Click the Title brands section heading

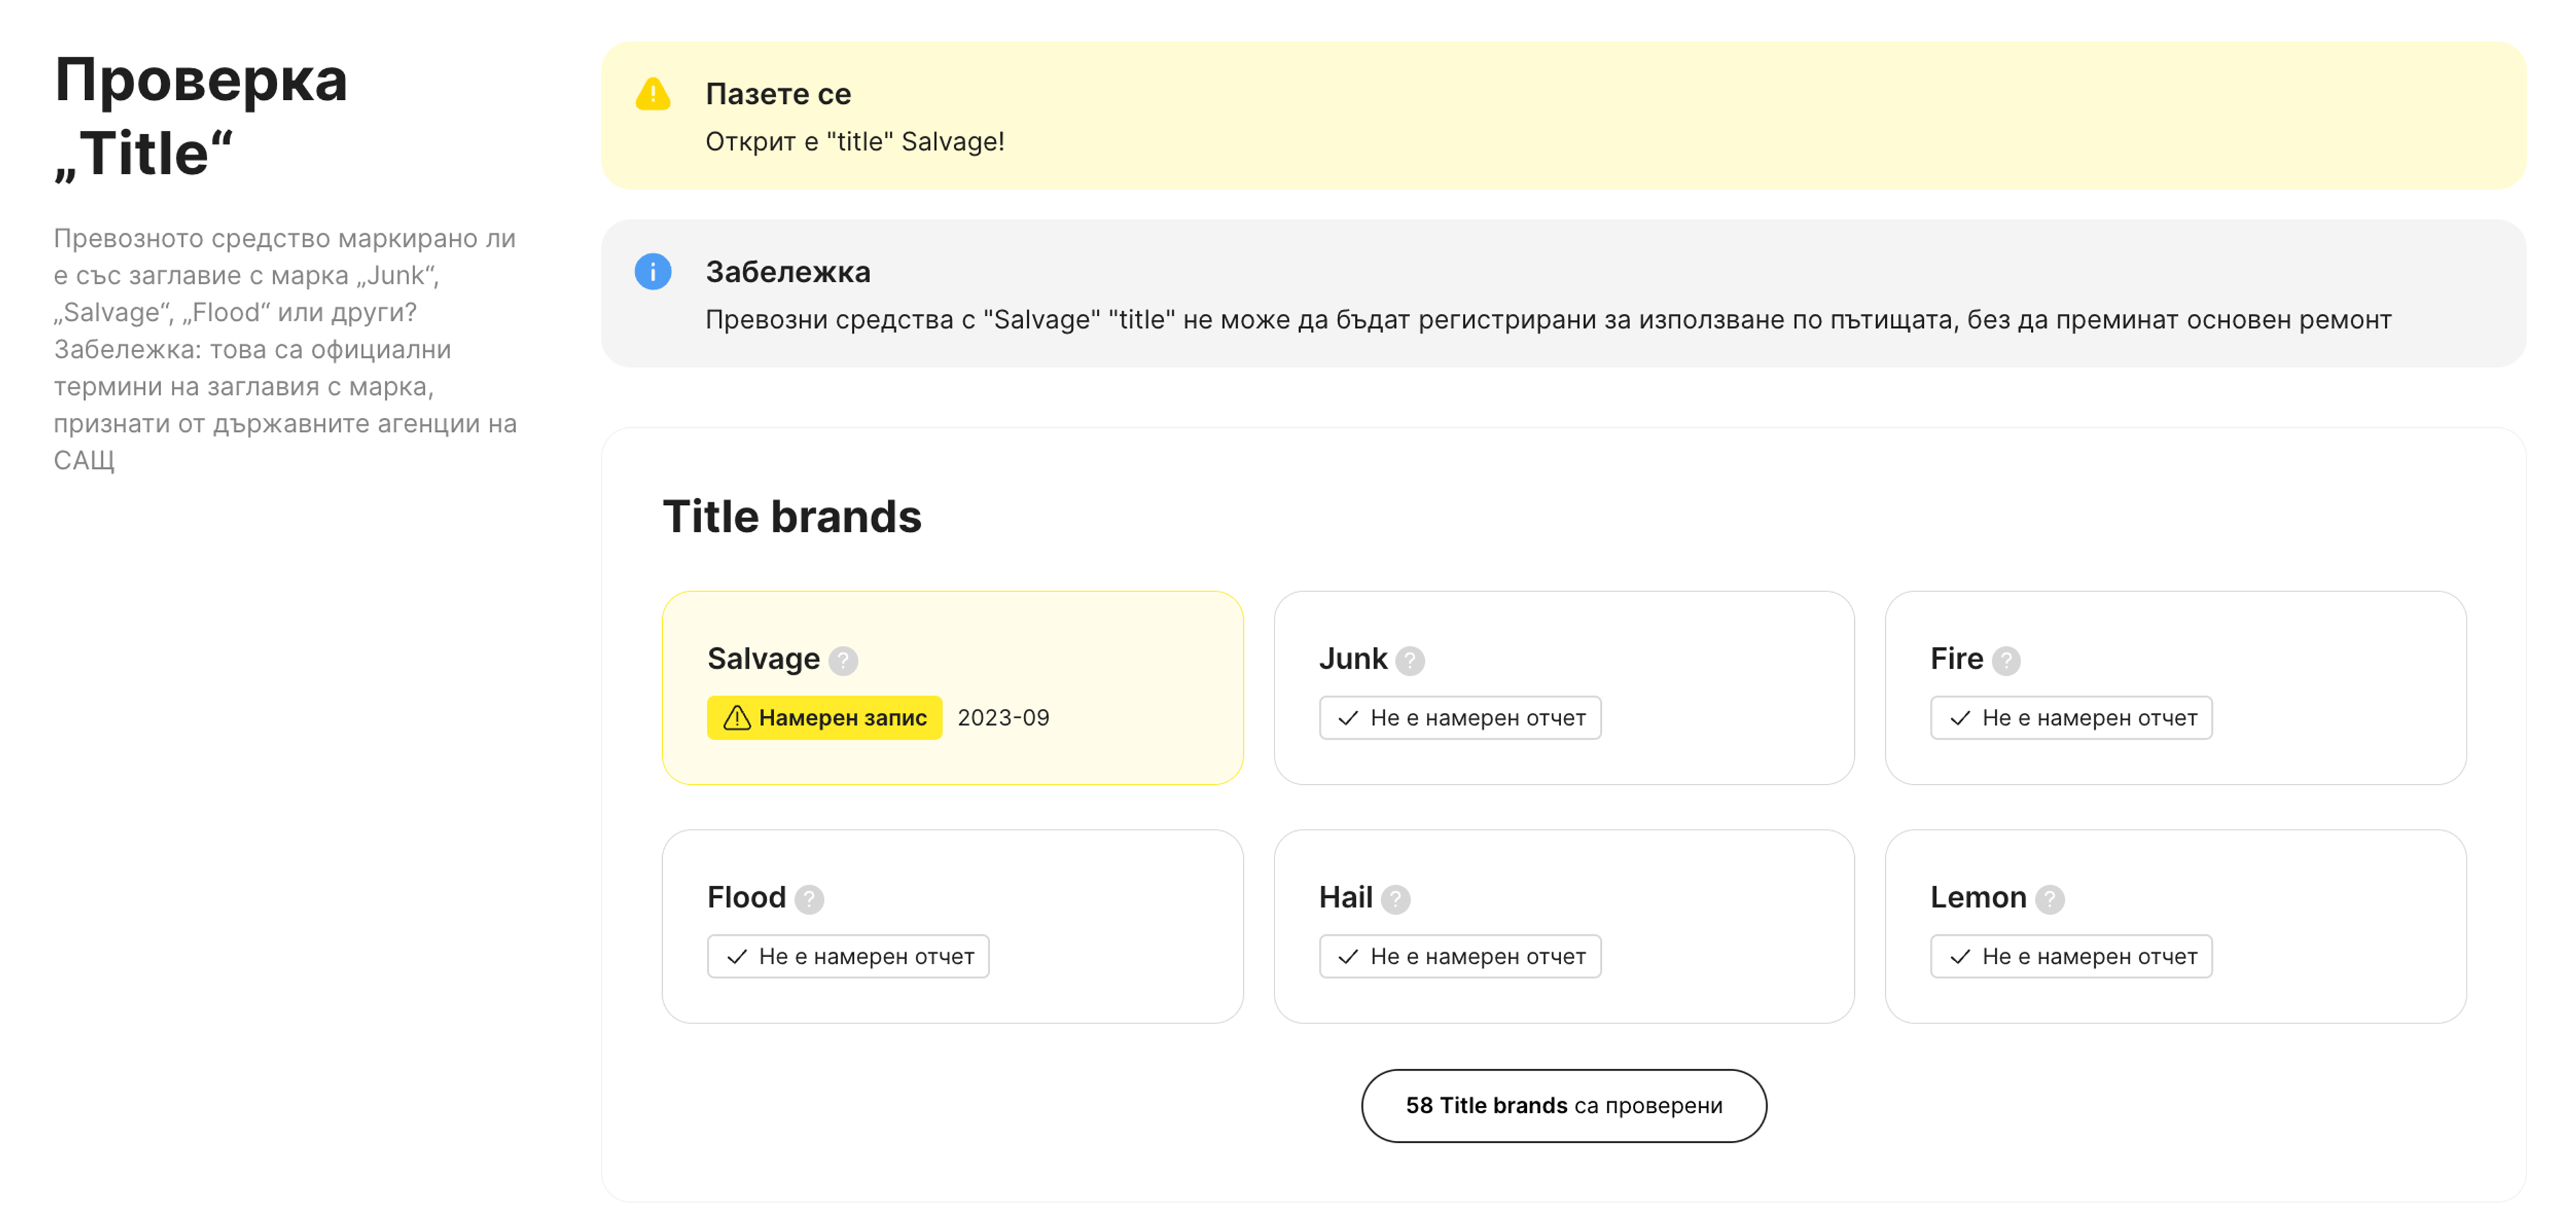791,517
